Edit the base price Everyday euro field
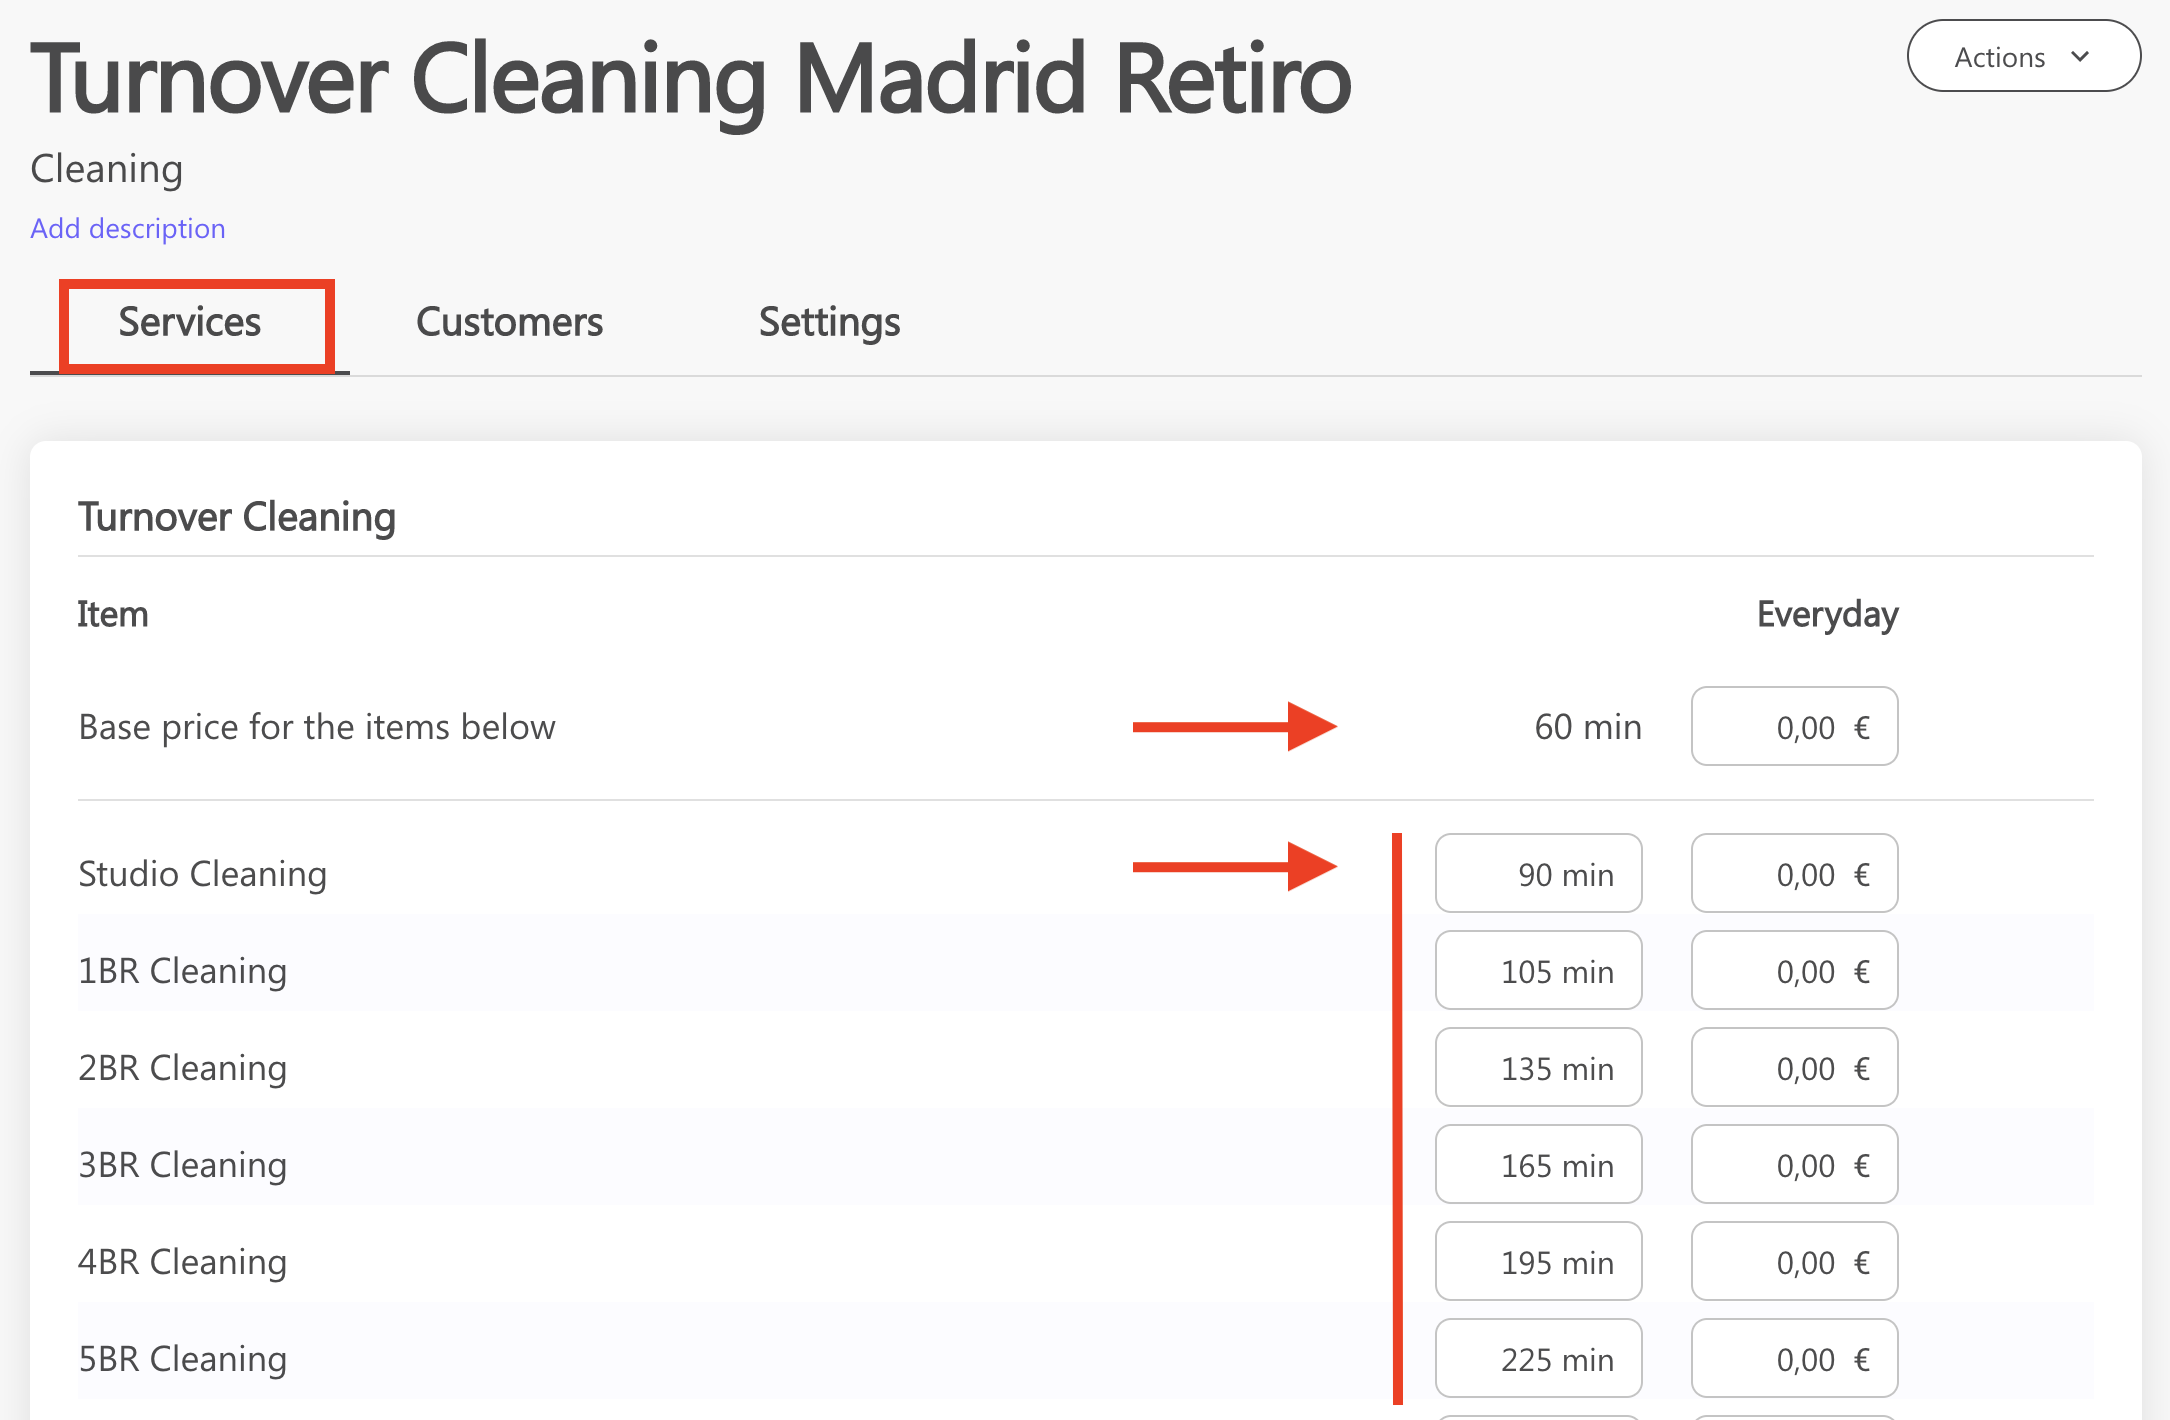This screenshot has width=2170, height=1420. (1795, 726)
